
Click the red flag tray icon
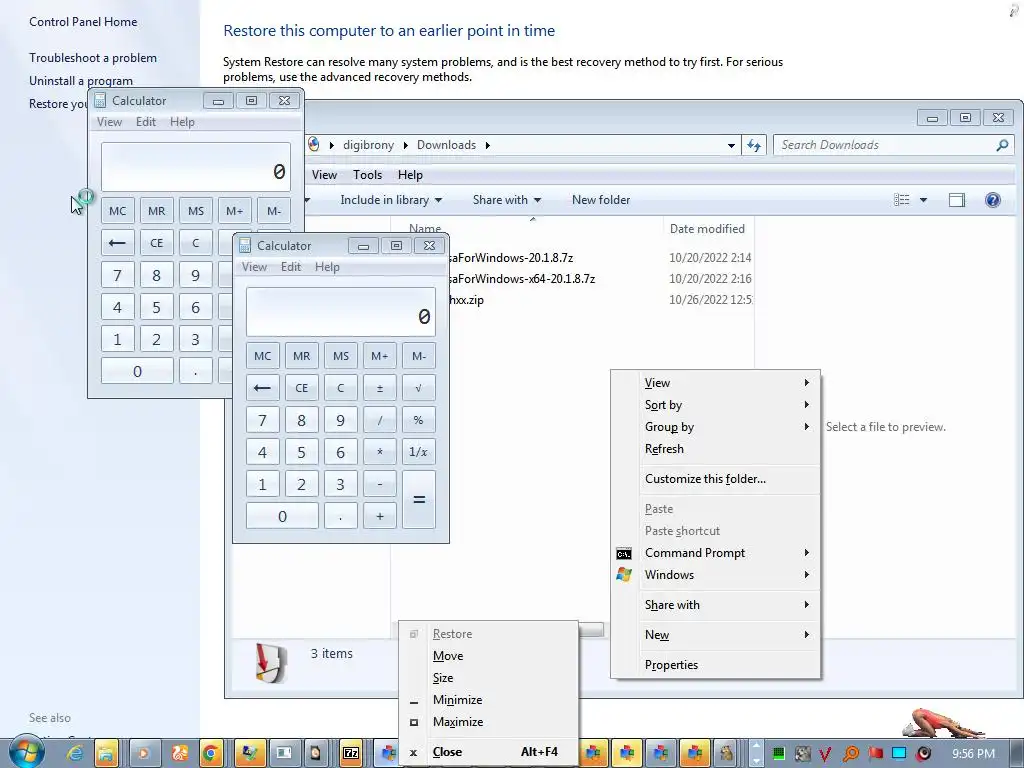[875, 754]
